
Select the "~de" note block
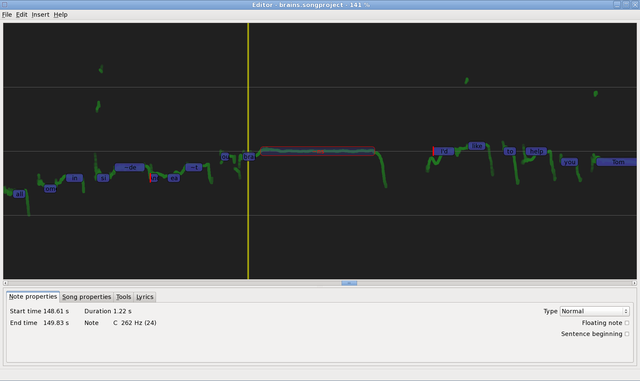pyautogui.click(x=129, y=167)
